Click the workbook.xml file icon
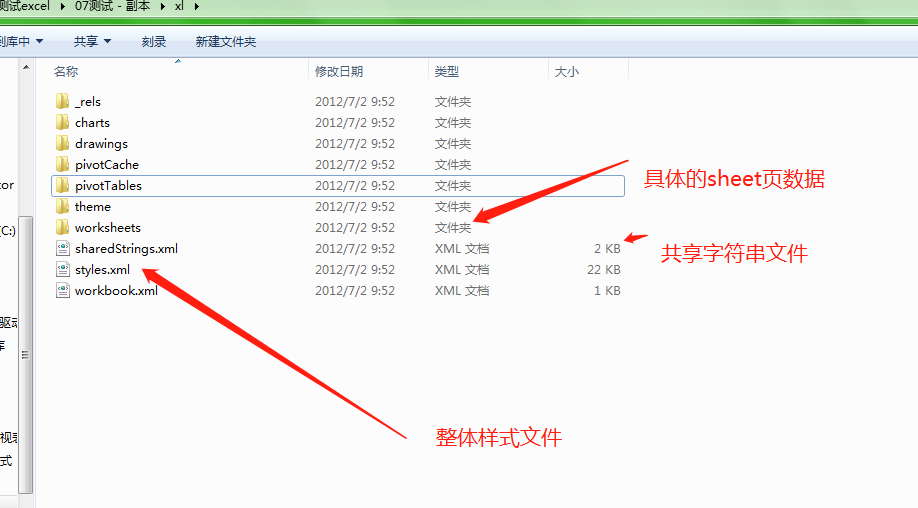The image size is (918, 508). tap(63, 291)
